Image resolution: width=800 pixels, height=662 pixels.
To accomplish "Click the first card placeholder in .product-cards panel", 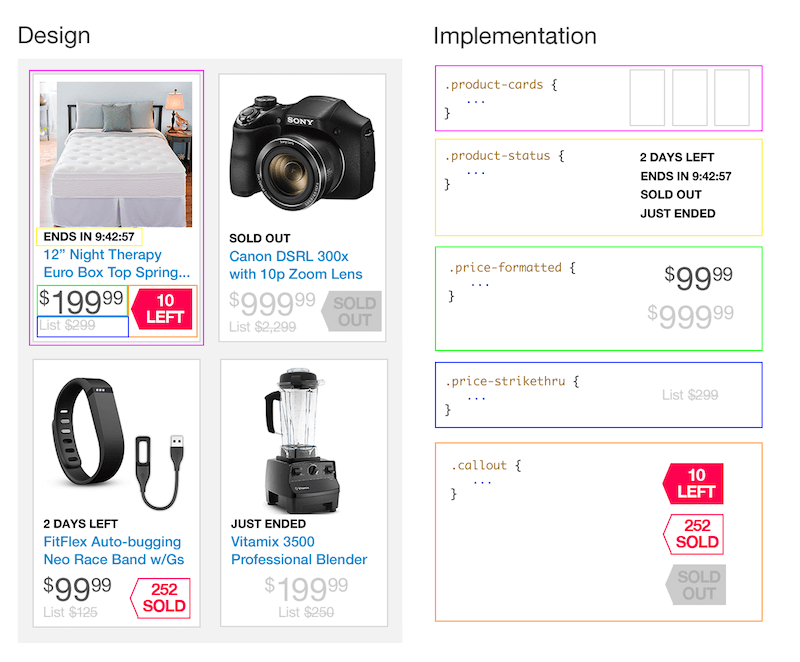I will 647,97.
